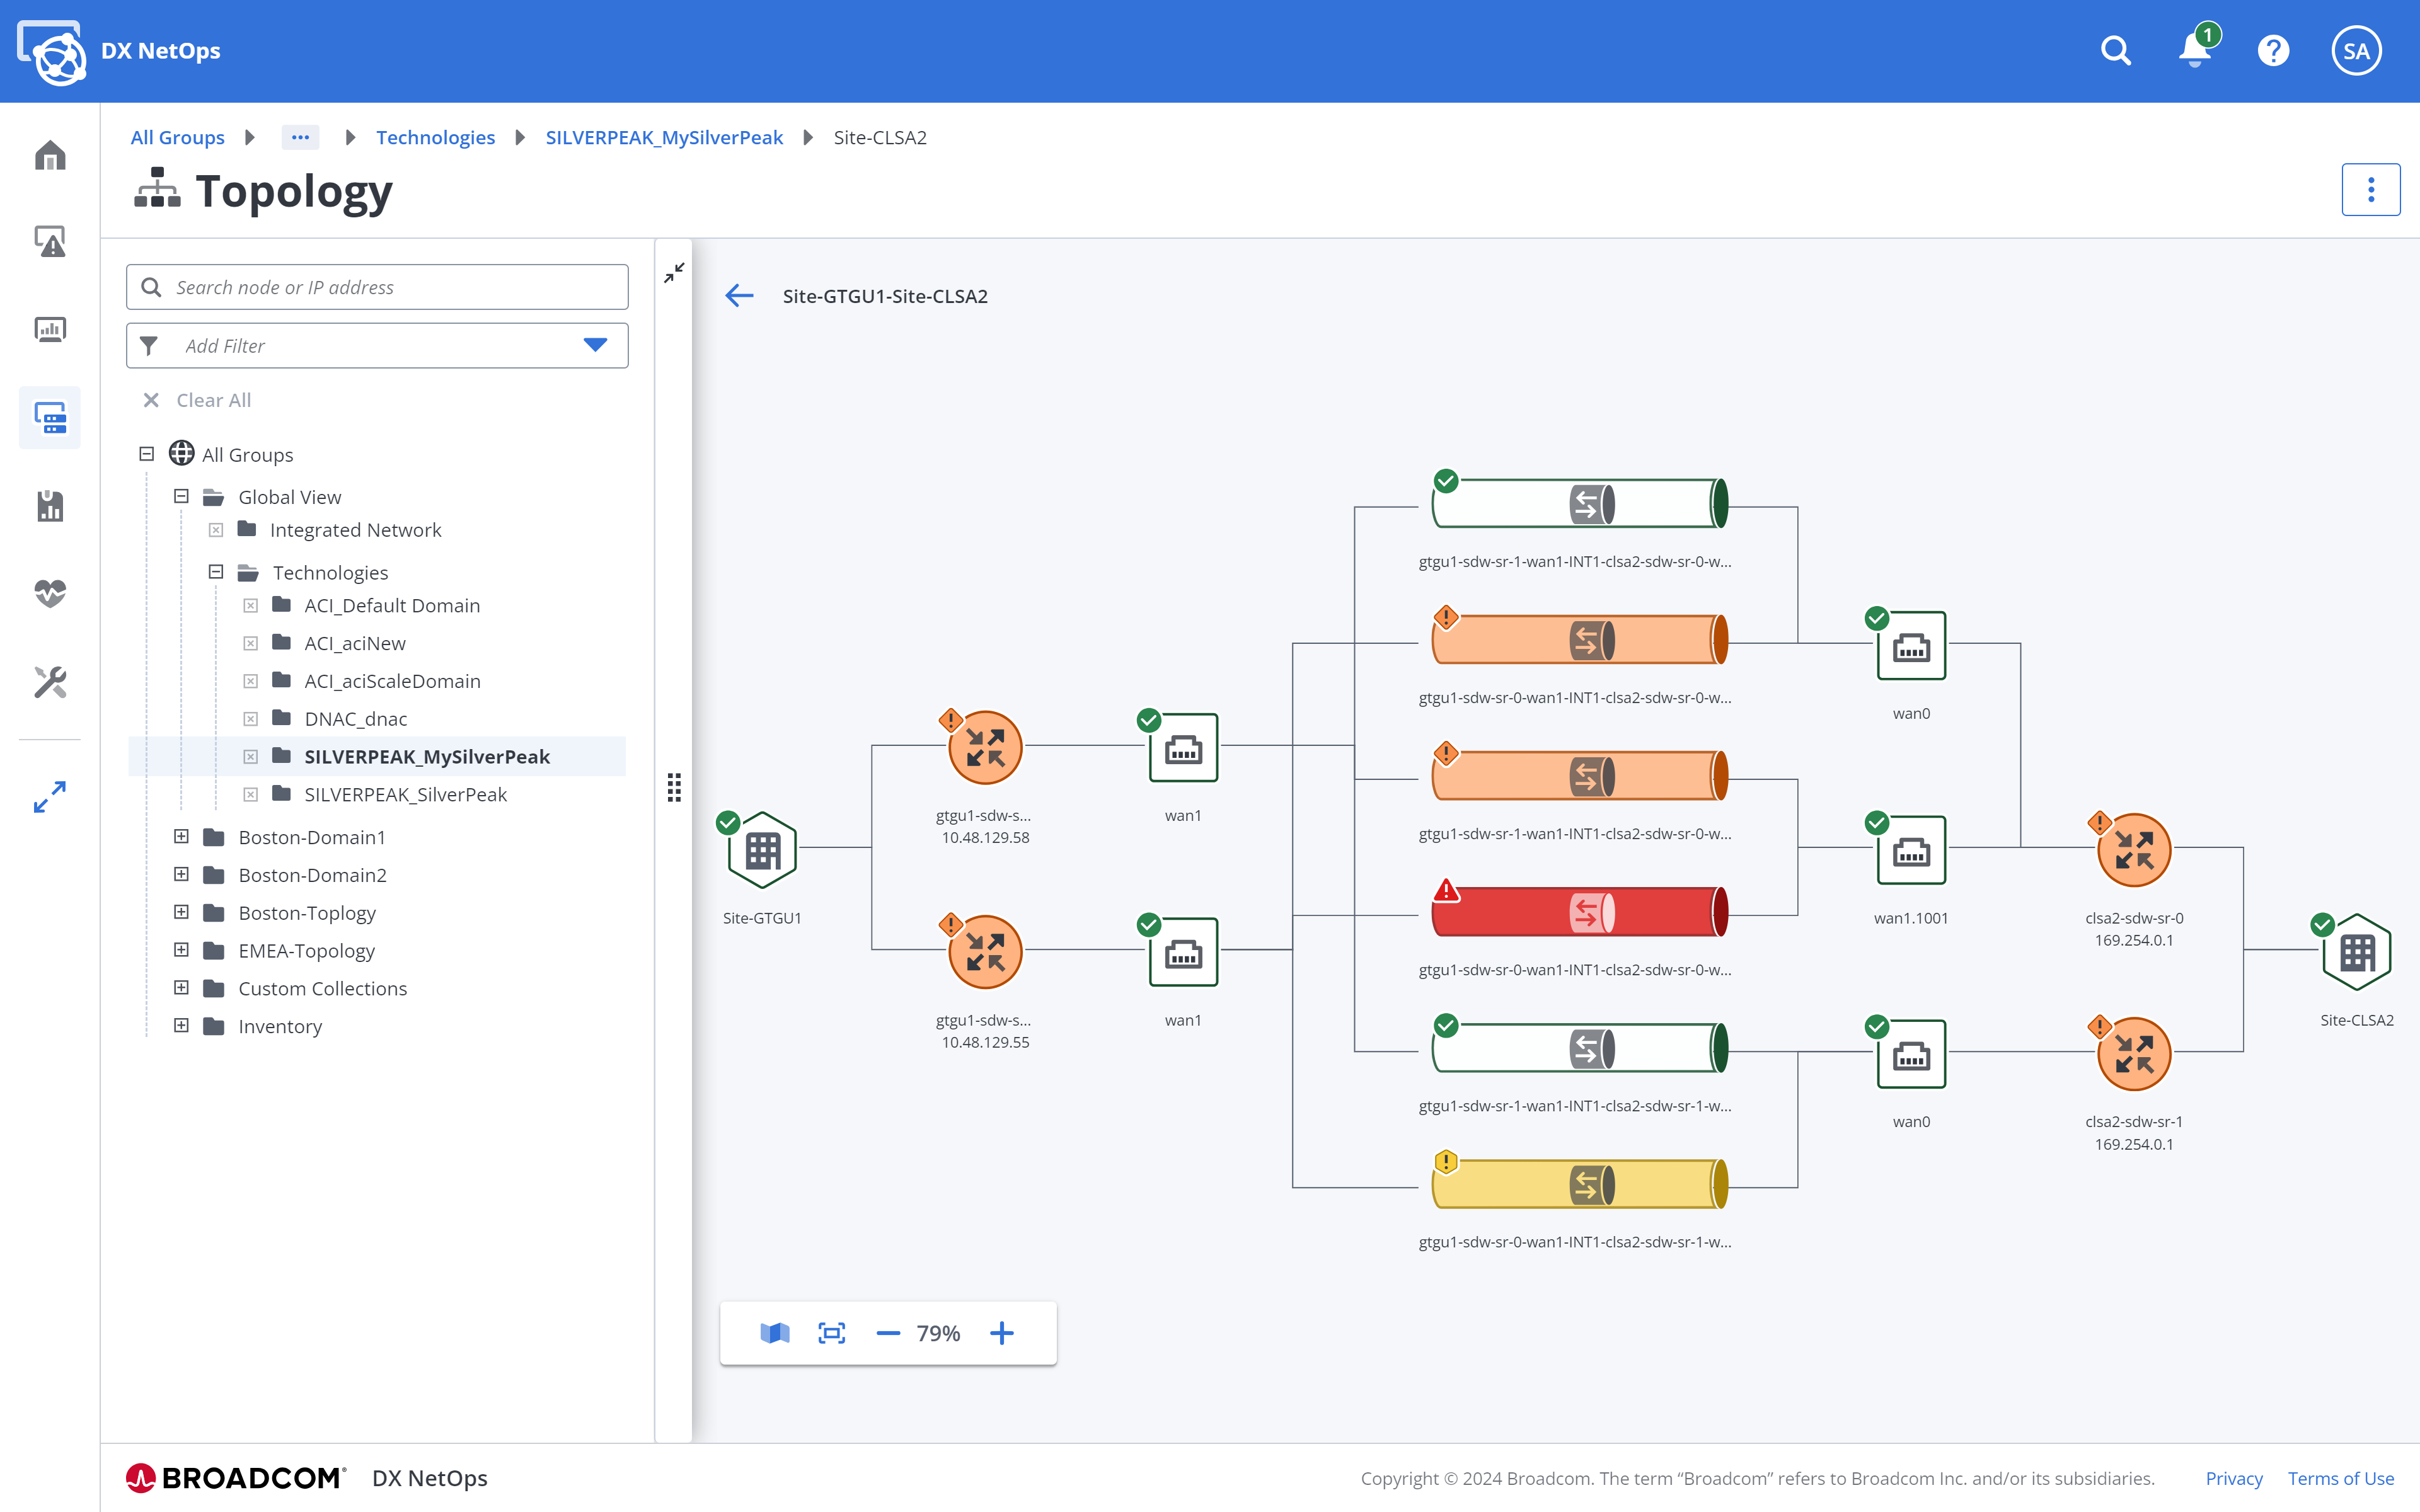Select the Site-CLSA2 node

(x=2356, y=952)
